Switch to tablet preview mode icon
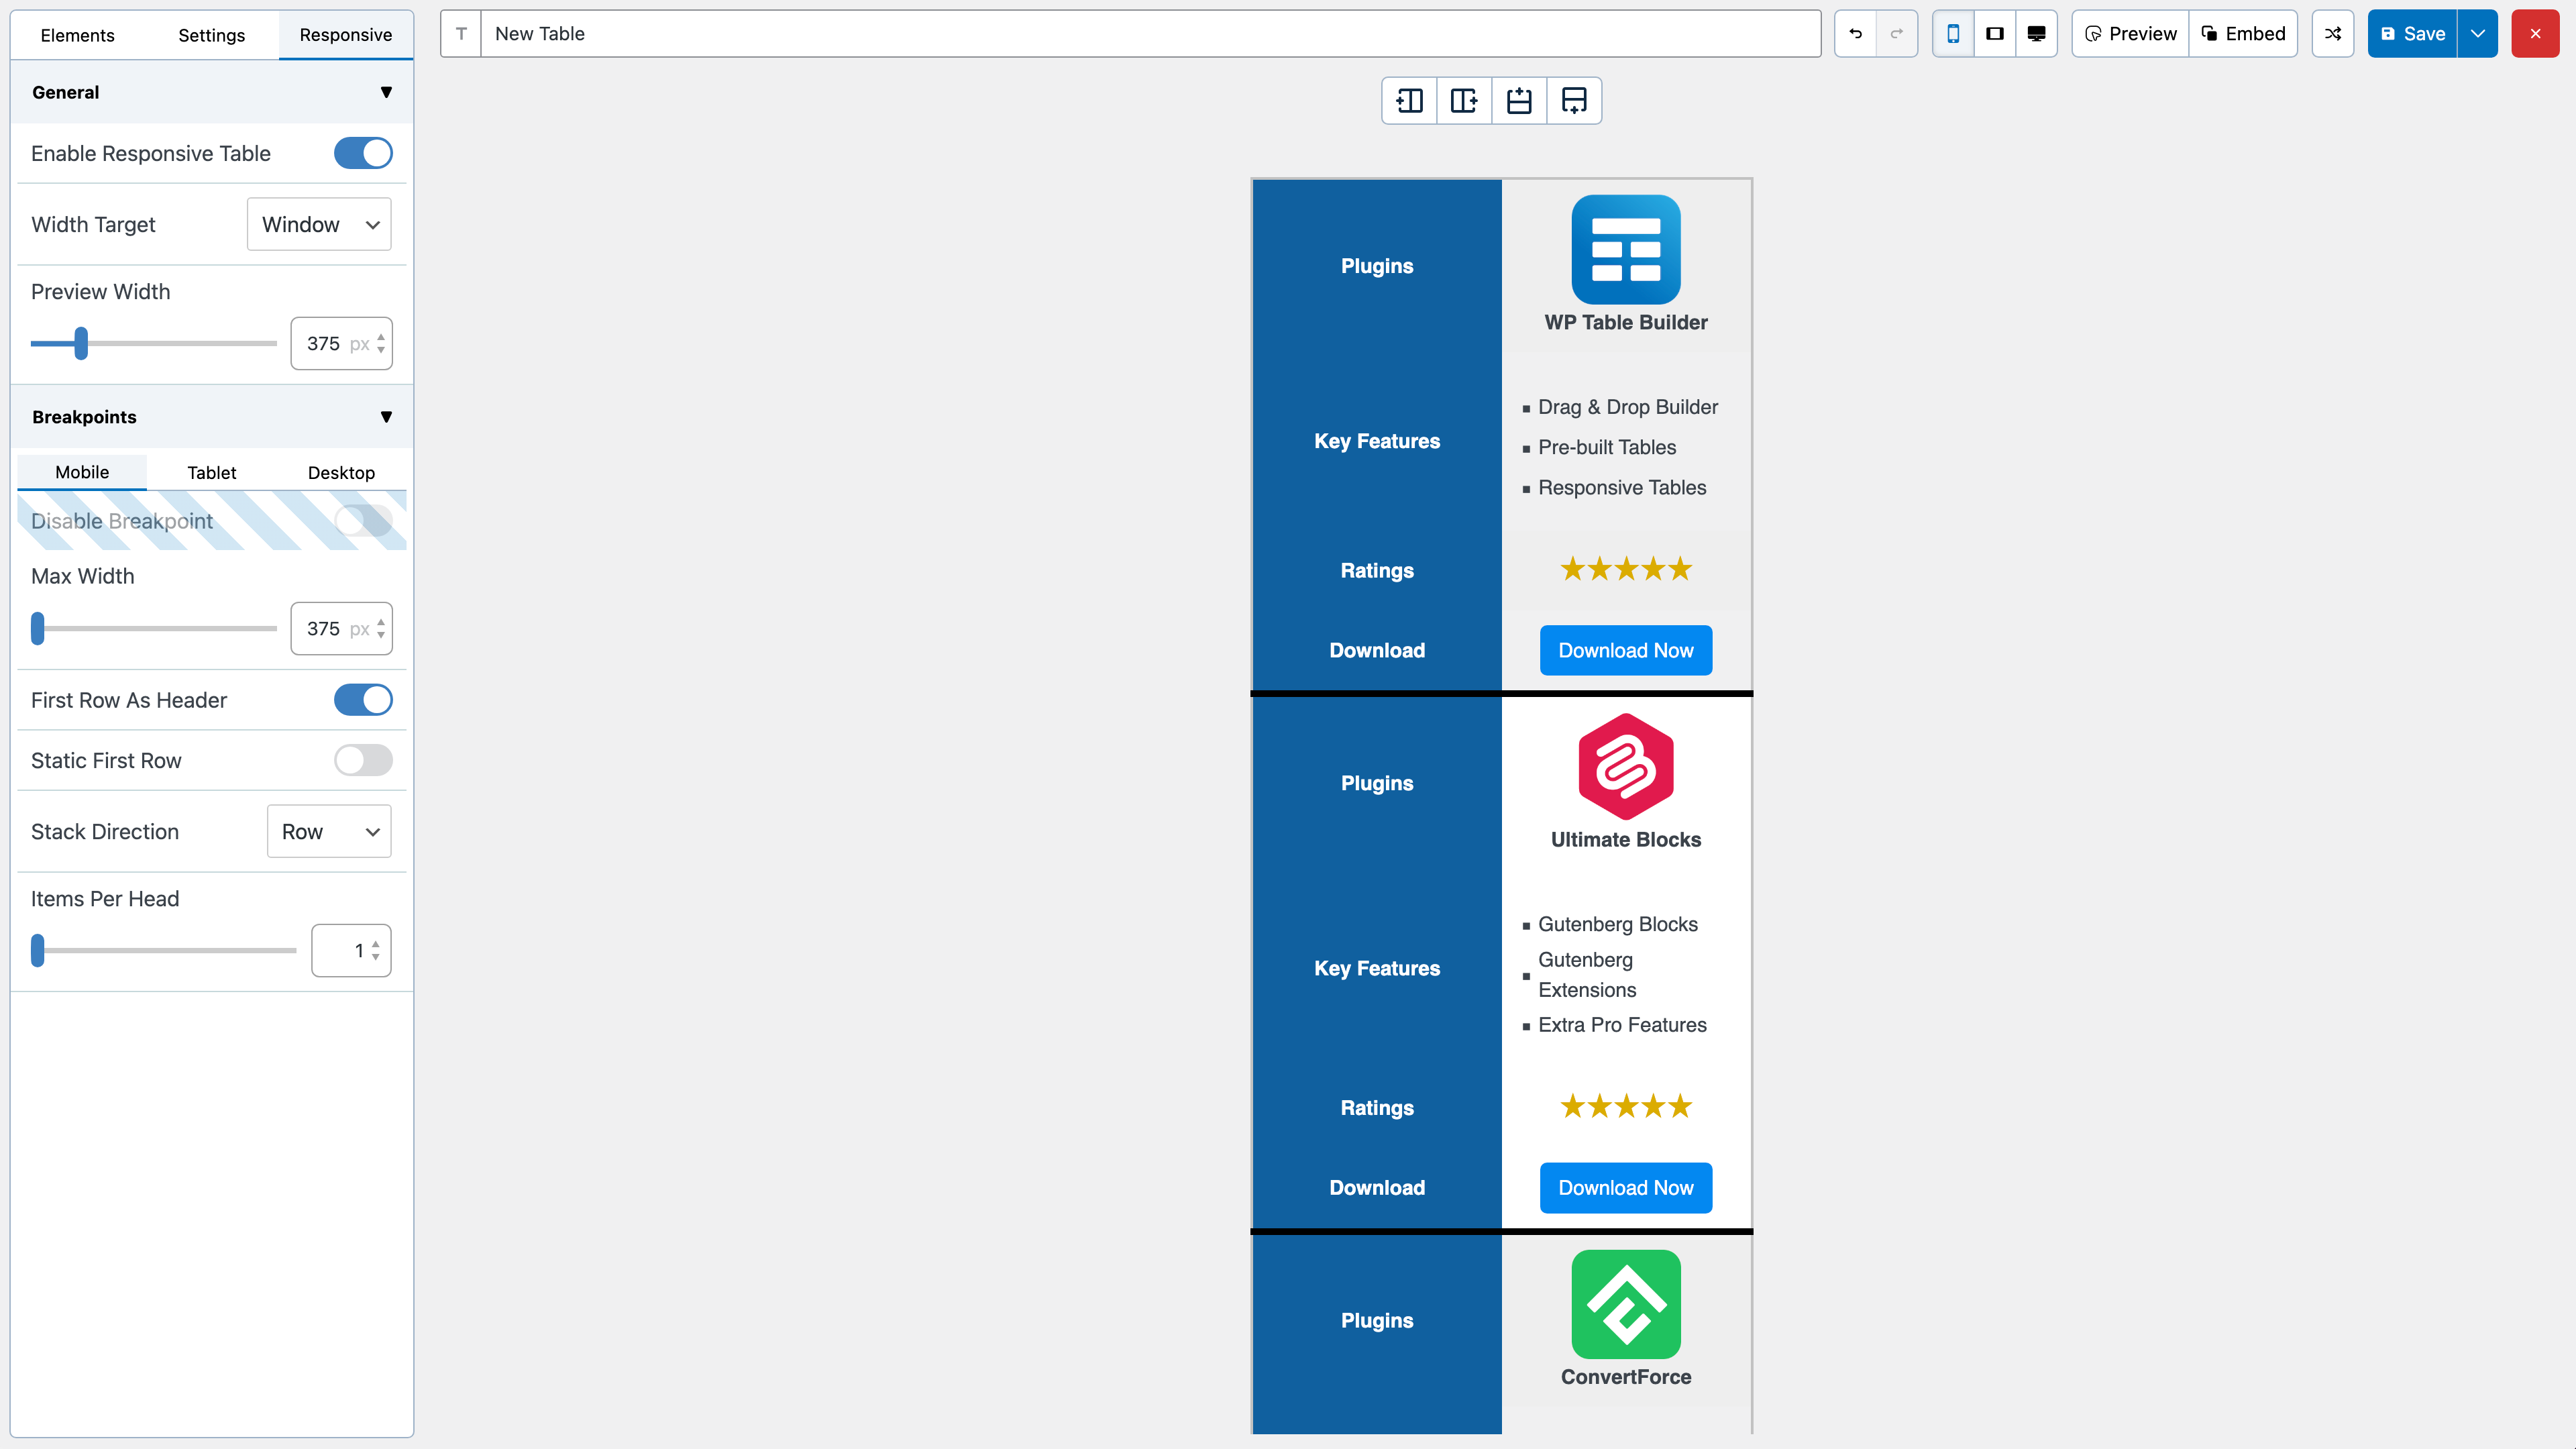The width and height of the screenshot is (2576, 1449). tap(1994, 33)
